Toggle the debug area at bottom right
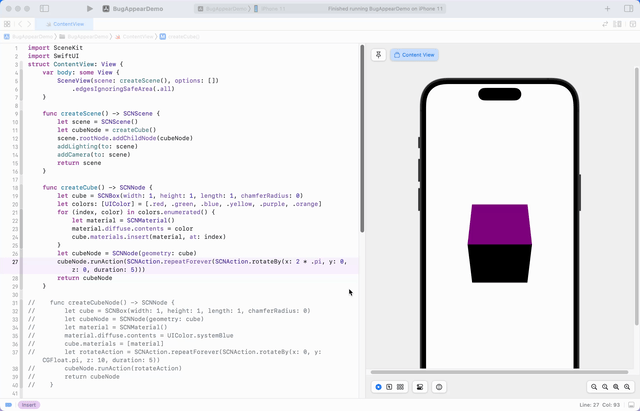Screen dimensions: 640x411 click(x=631, y=405)
